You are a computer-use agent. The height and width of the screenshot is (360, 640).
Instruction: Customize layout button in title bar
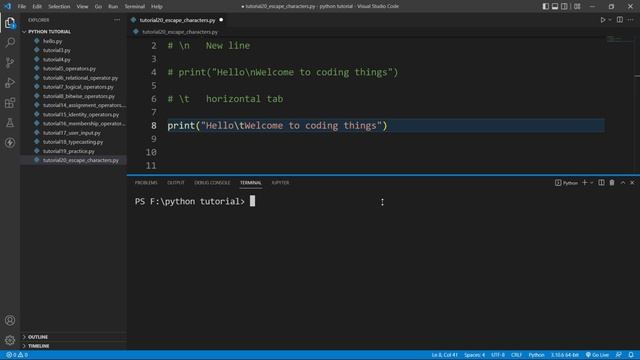coord(577,6)
